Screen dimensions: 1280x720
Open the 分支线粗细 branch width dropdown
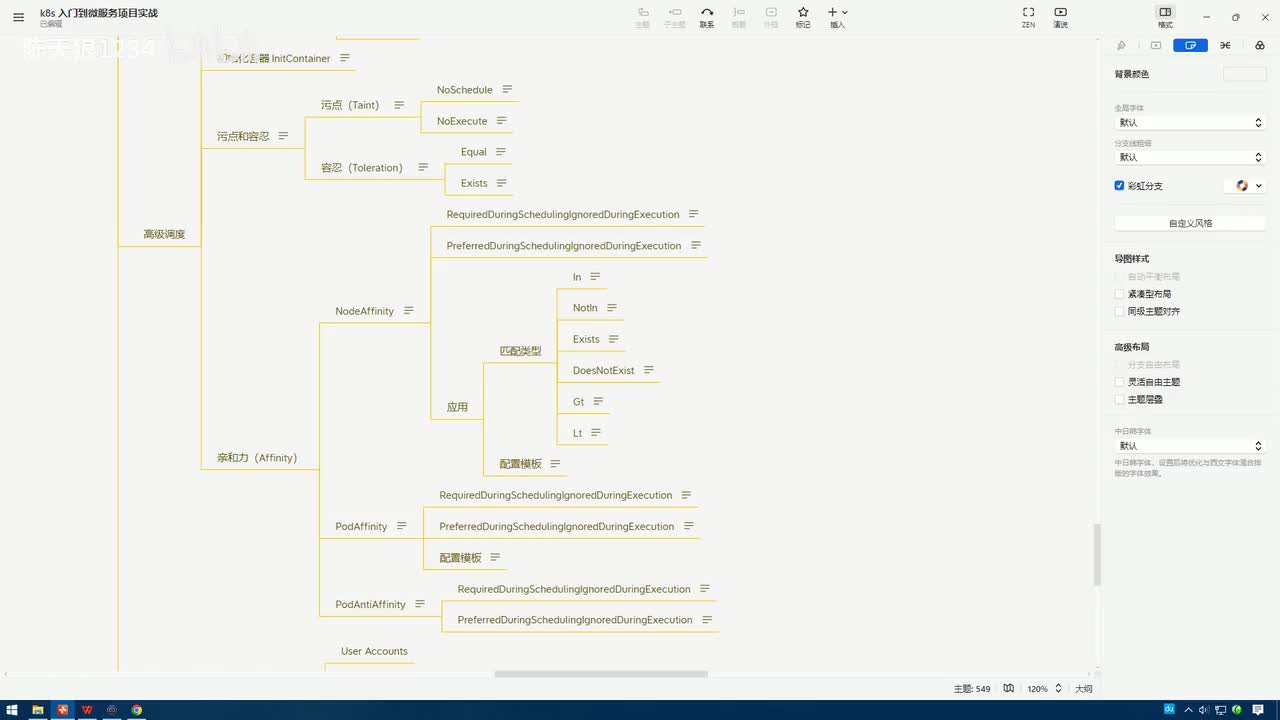coord(1190,157)
